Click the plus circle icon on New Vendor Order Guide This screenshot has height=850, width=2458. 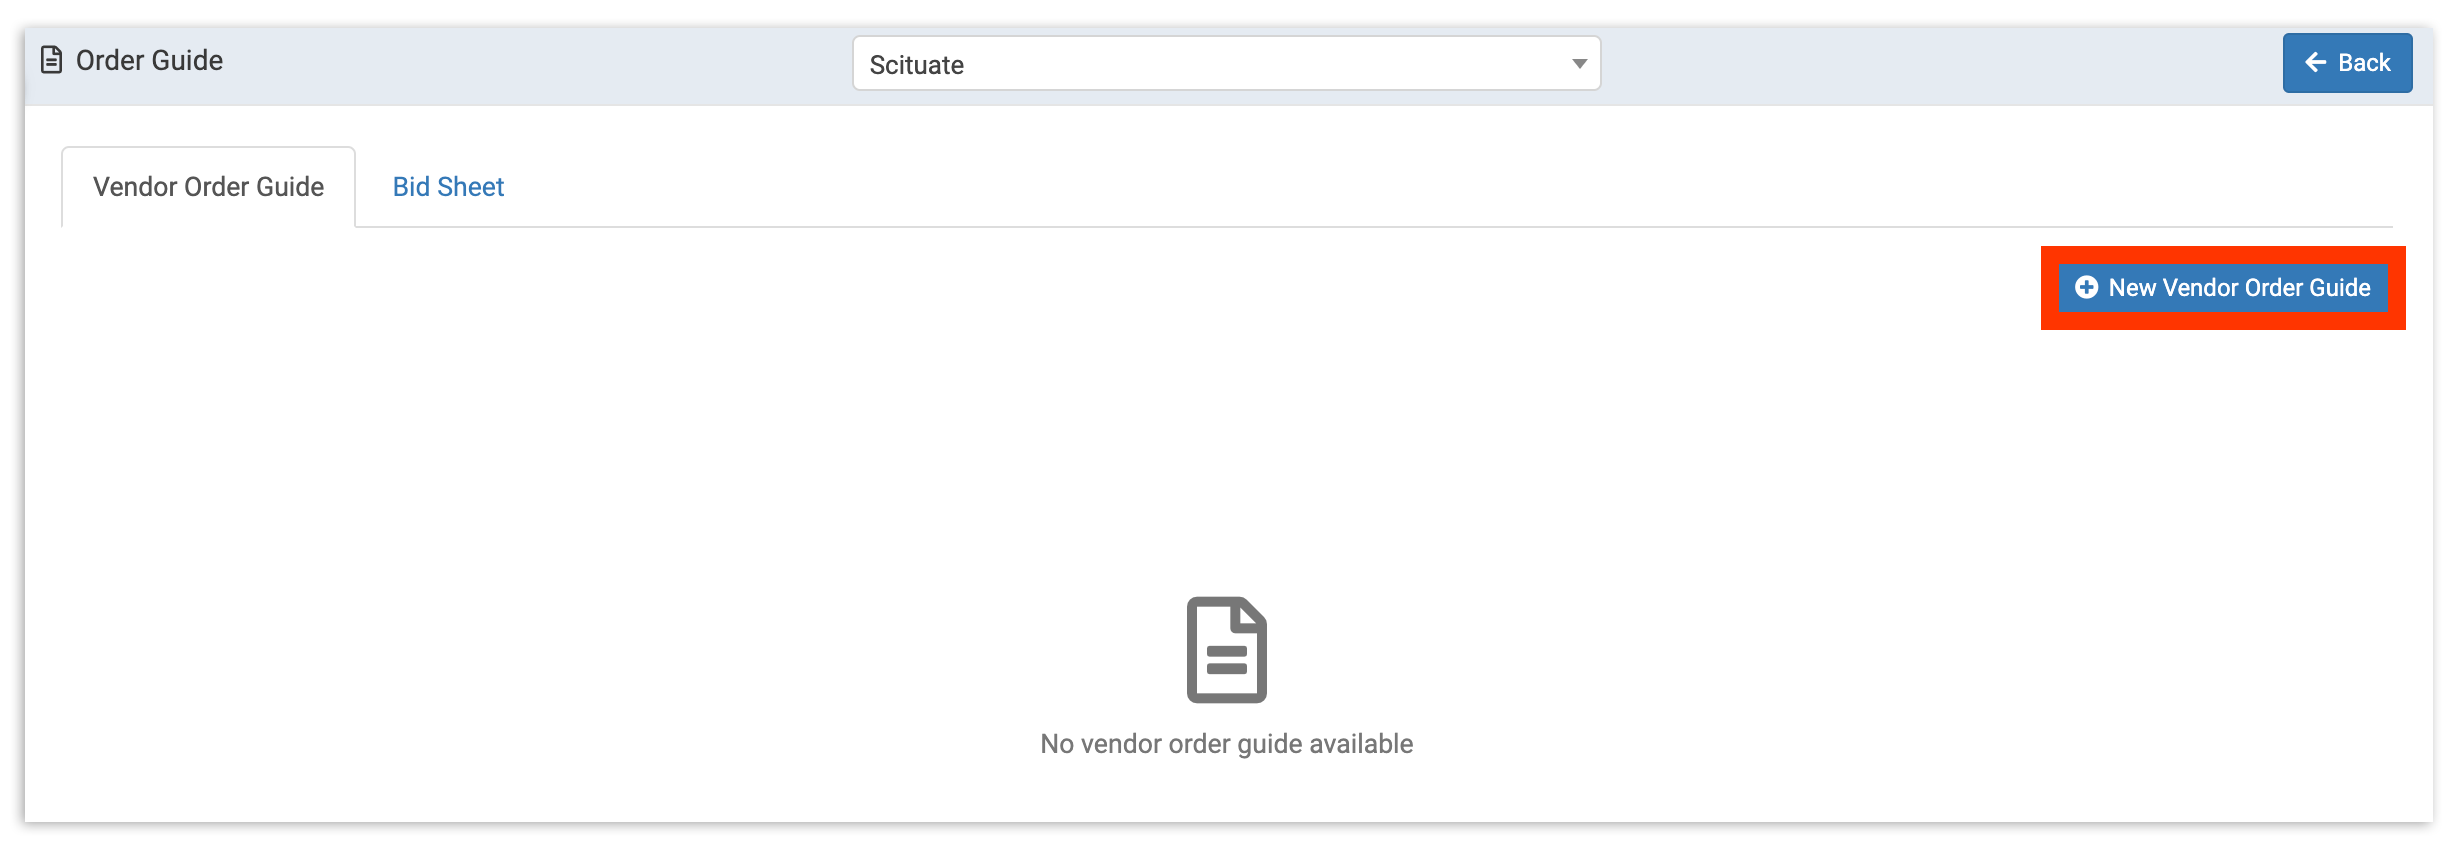pos(2087,288)
